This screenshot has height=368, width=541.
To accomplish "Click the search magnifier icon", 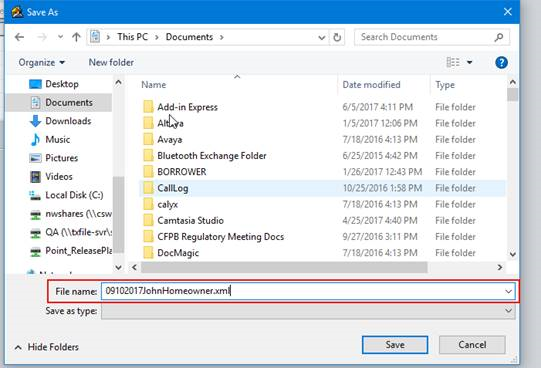I will point(499,37).
